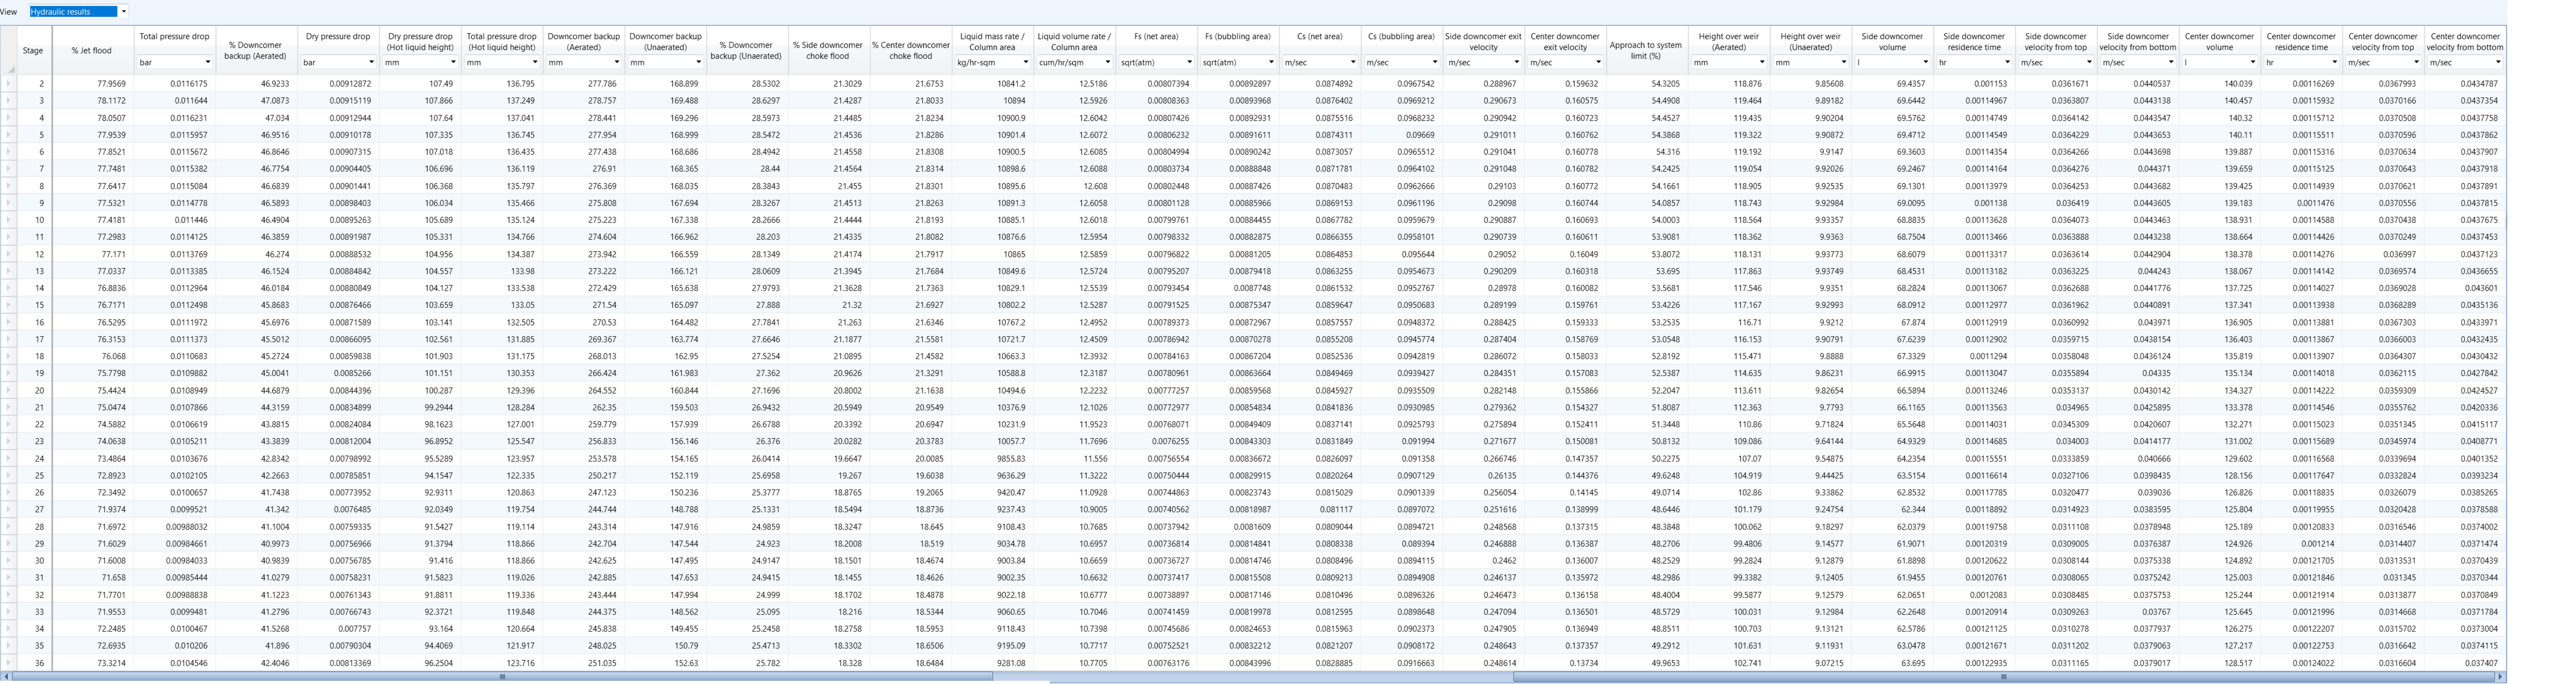Select row indicator arrow for stage 13
Viewport: 2576px width, 684px height.
pyautogui.click(x=8, y=271)
